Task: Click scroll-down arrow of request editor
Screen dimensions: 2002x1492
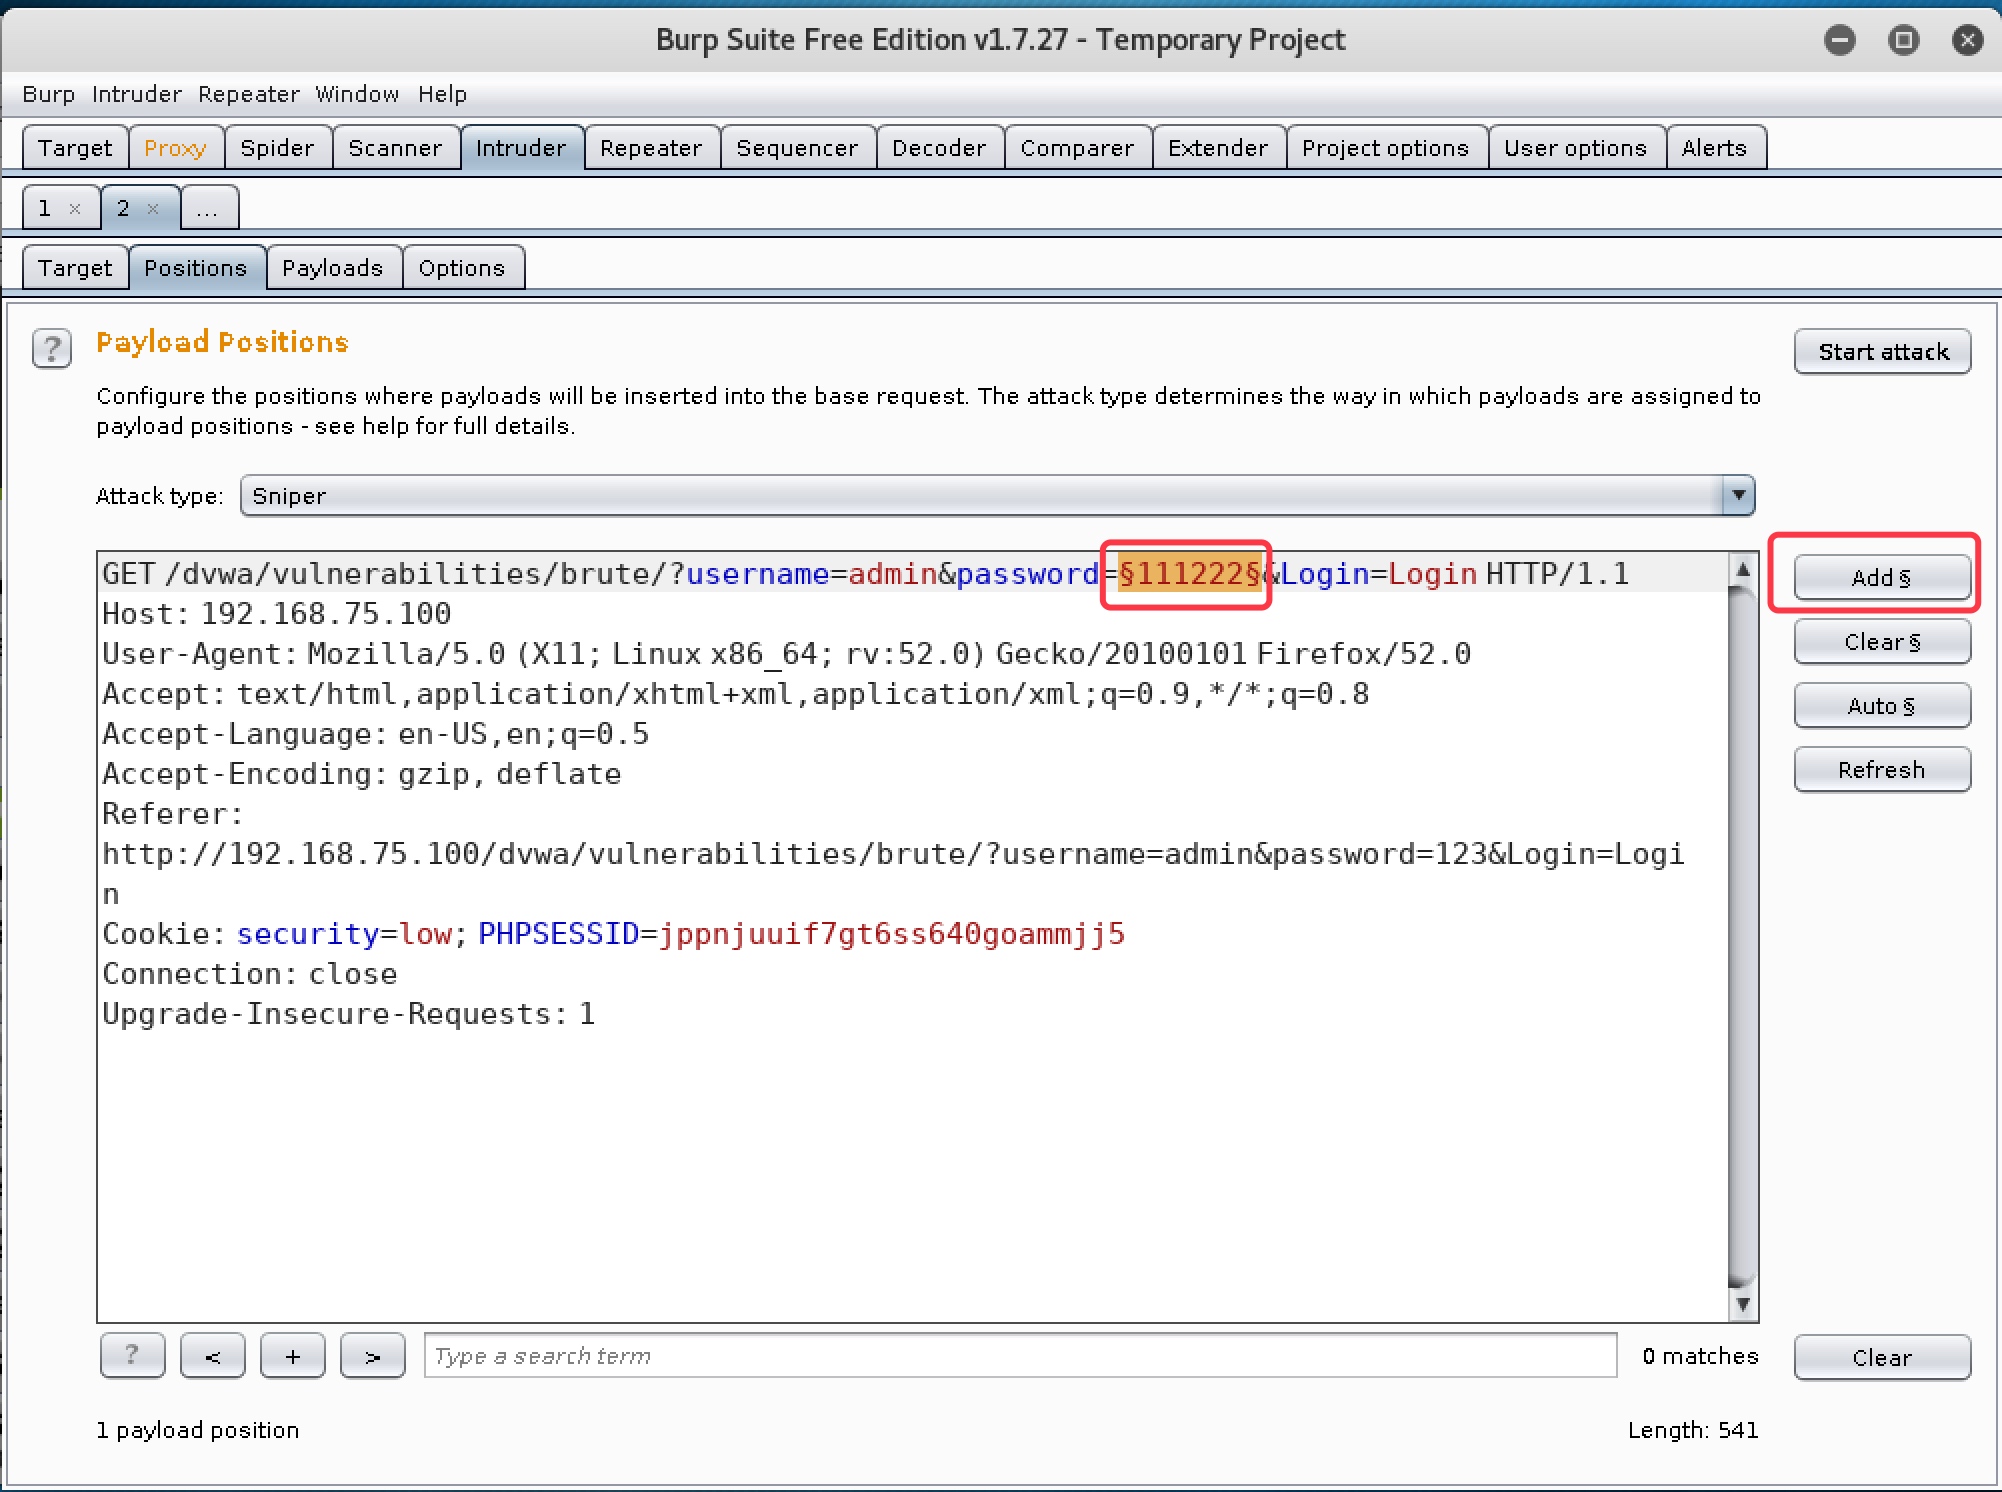Action: click(1743, 1304)
